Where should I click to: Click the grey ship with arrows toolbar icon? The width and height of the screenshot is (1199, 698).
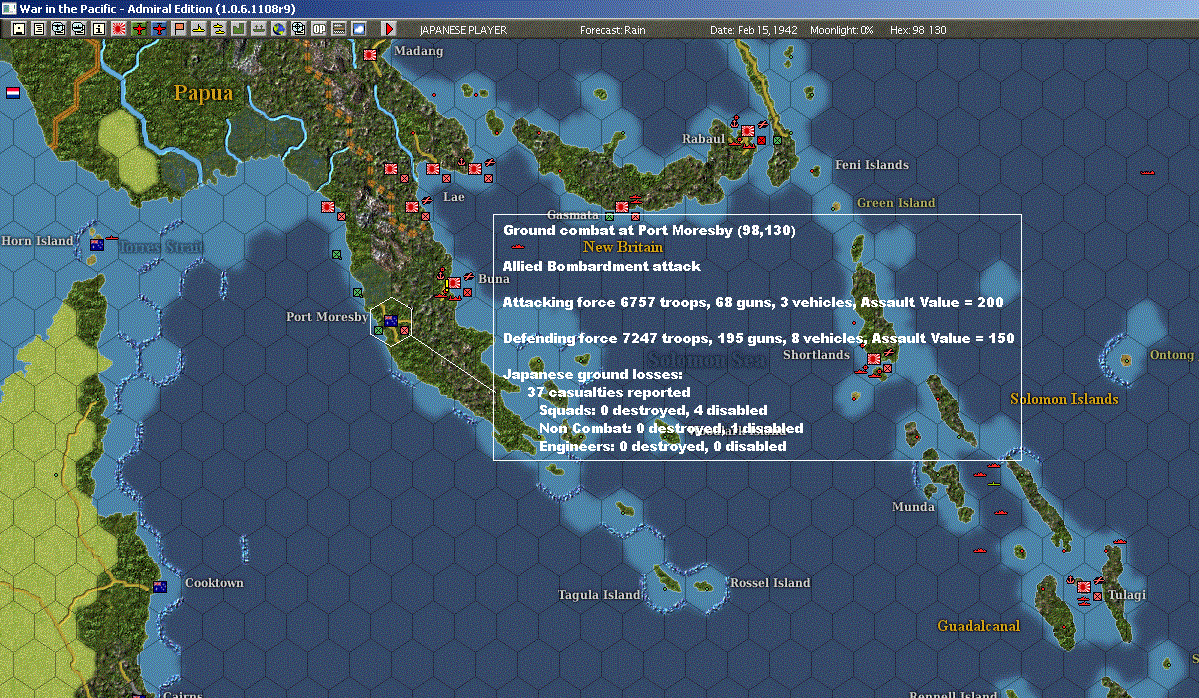[258, 29]
